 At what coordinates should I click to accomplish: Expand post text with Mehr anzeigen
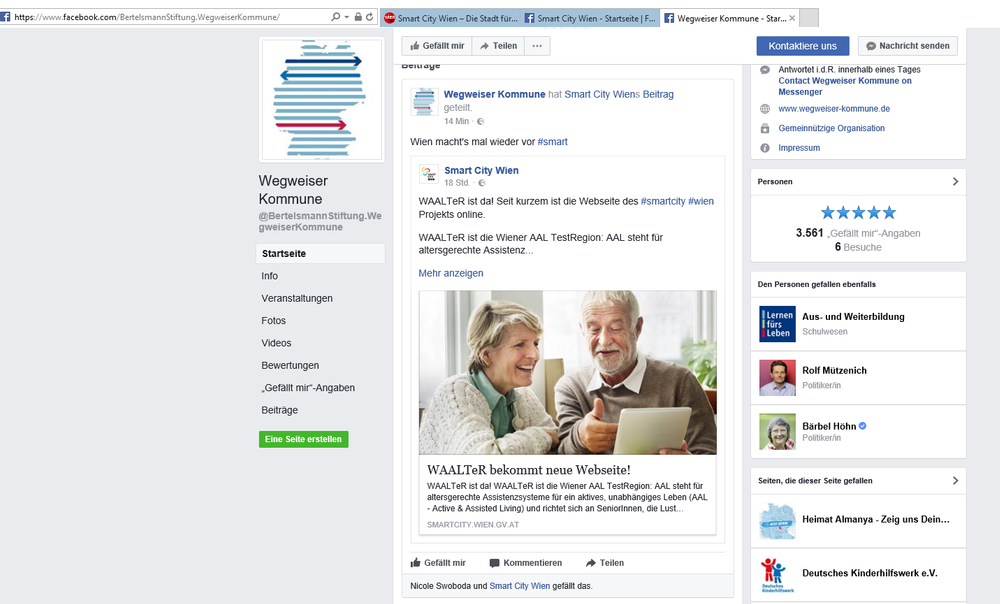tap(451, 273)
